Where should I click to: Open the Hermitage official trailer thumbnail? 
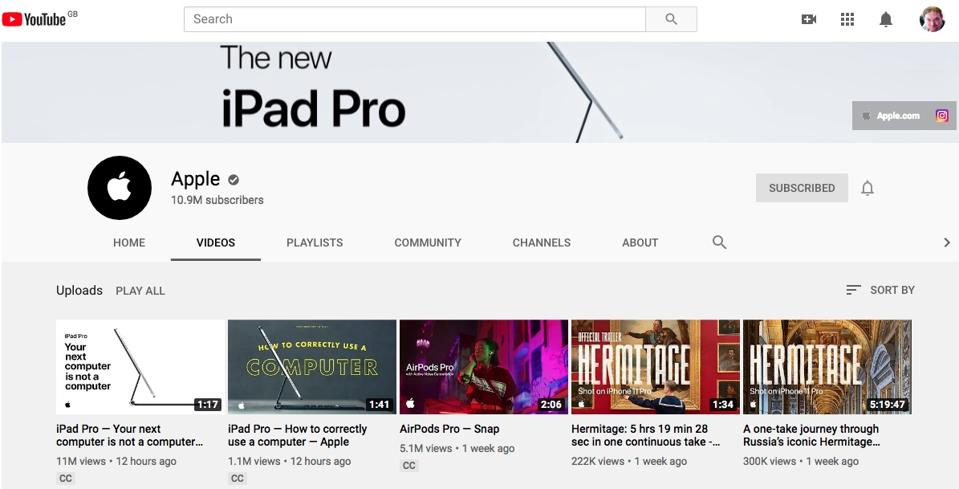tap(656, 367)
